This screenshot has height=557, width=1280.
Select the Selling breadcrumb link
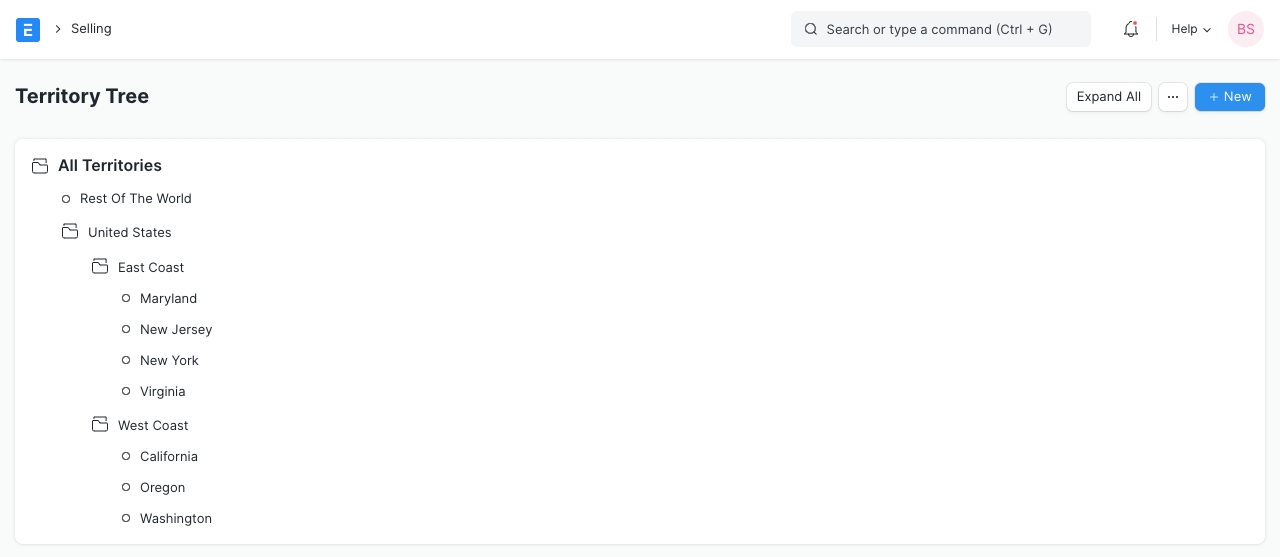click(91, 29)
